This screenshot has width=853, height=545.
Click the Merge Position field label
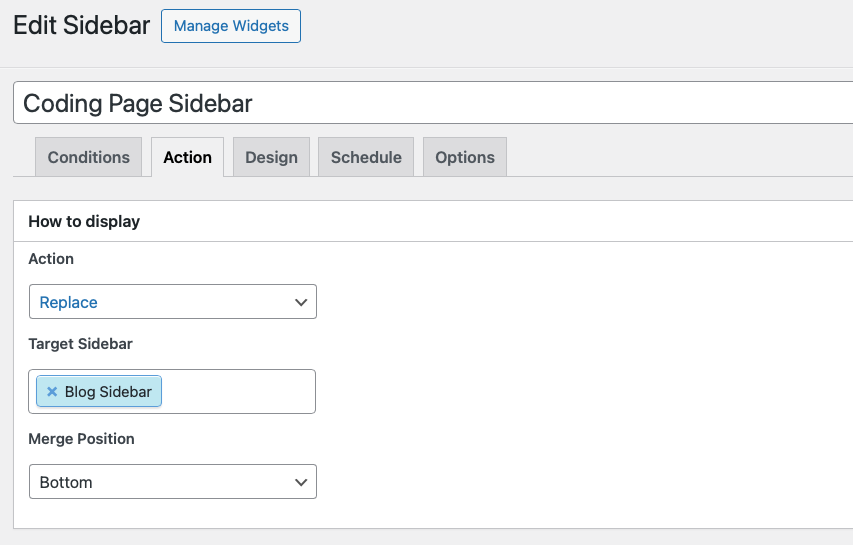(x=82, y=439)
